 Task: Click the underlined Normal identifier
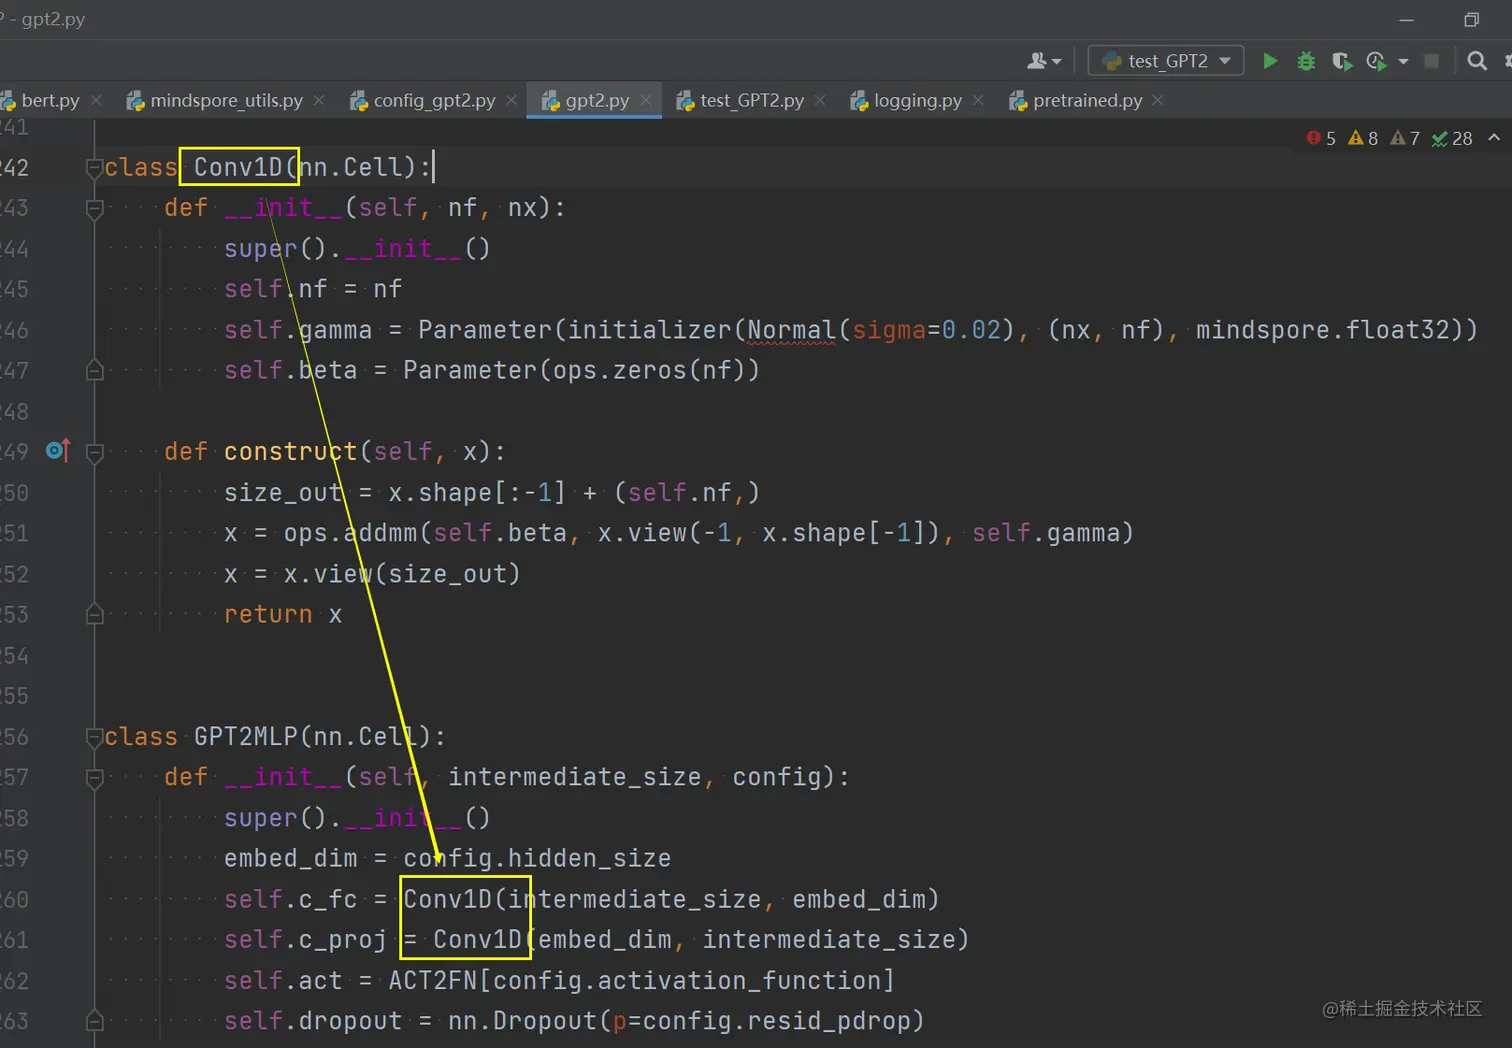coord(791,330)
